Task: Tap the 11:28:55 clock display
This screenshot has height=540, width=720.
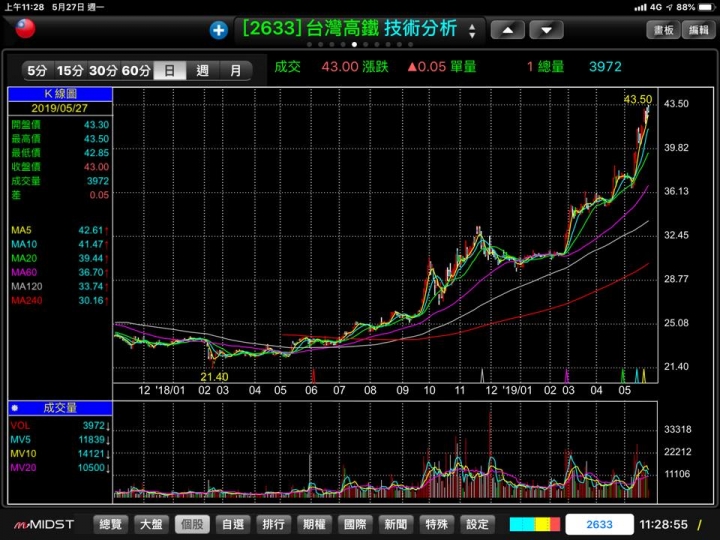Action: point(663,524)
